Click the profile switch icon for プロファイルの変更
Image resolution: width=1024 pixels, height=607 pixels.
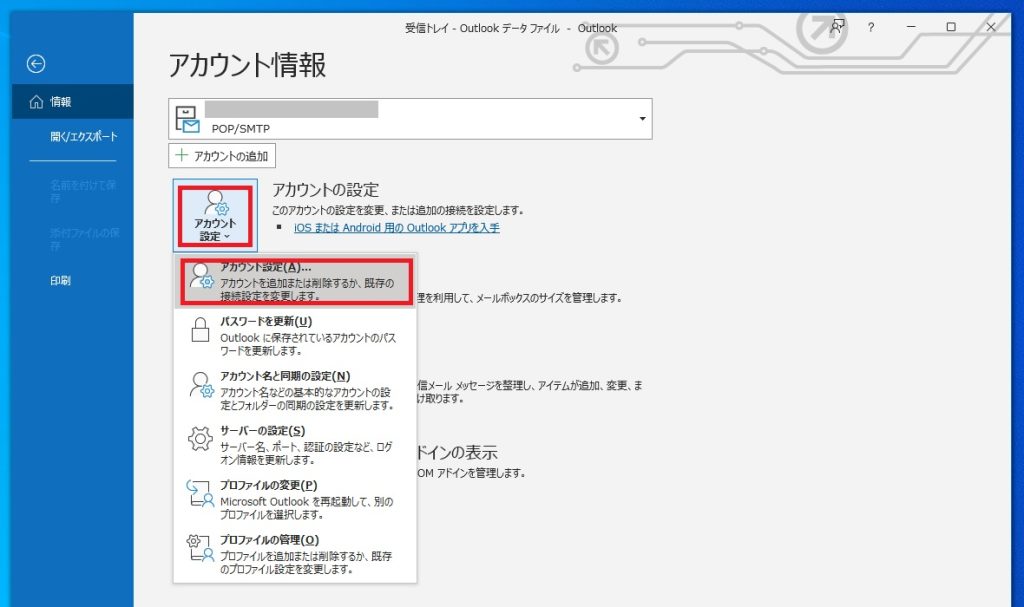point(200,493)
